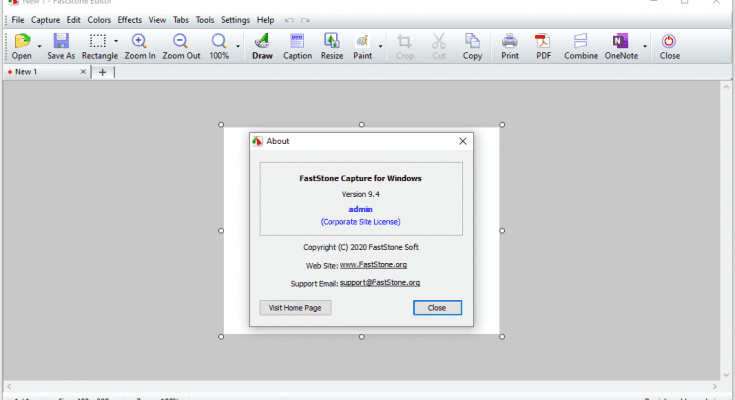Screen dimensions: 735x400
Task: Click the red Close power icon
Action: tap(669, 41)
